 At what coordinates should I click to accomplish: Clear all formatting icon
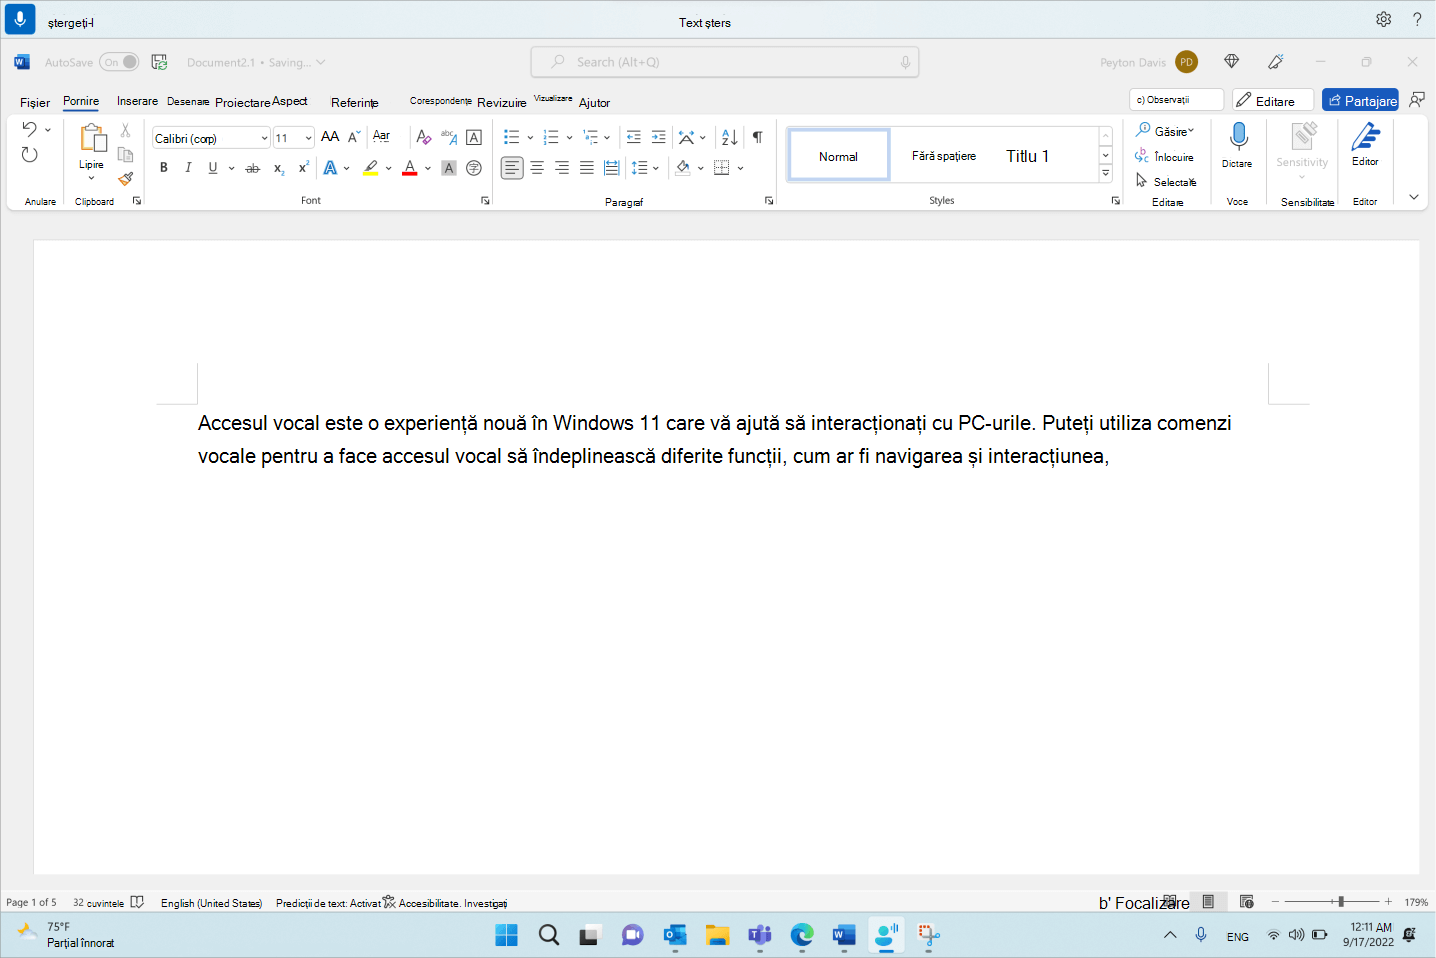pos(424,137)
